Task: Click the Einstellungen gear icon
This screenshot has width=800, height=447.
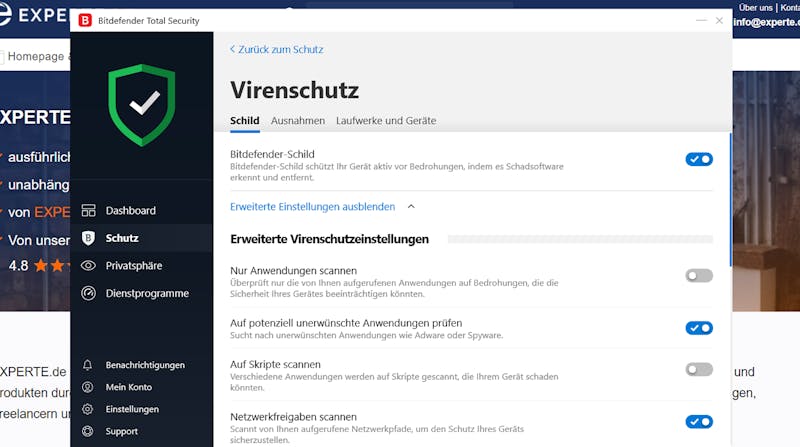Action: point(88,409)
